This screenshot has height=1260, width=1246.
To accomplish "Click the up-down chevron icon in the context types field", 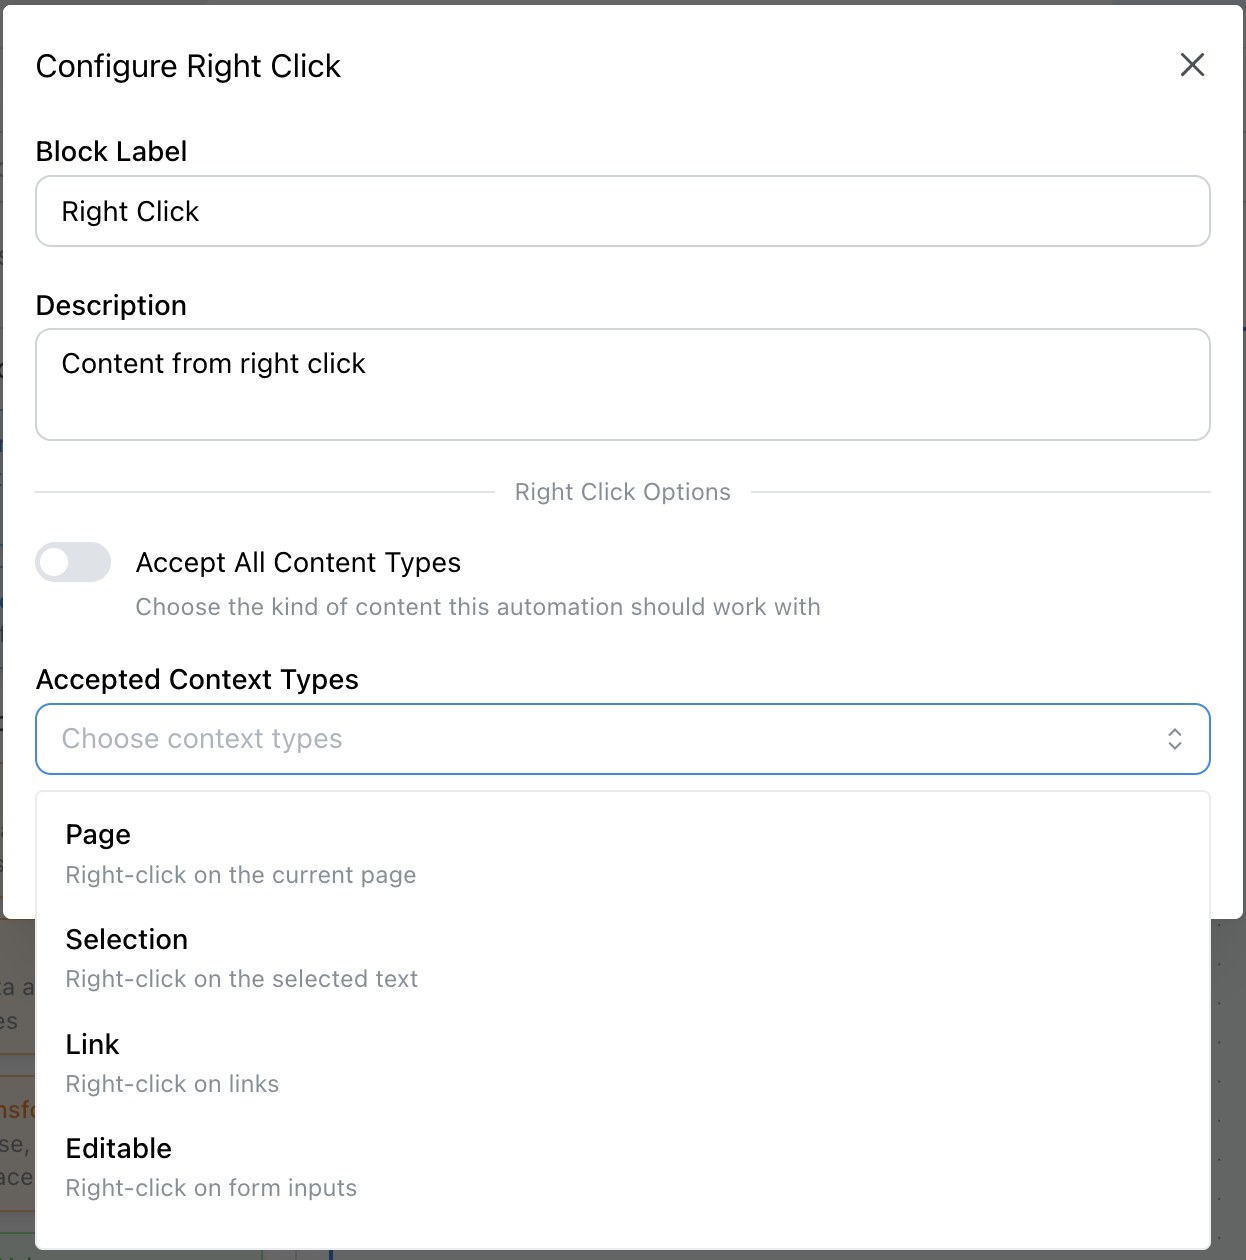I will point(1175,739).
